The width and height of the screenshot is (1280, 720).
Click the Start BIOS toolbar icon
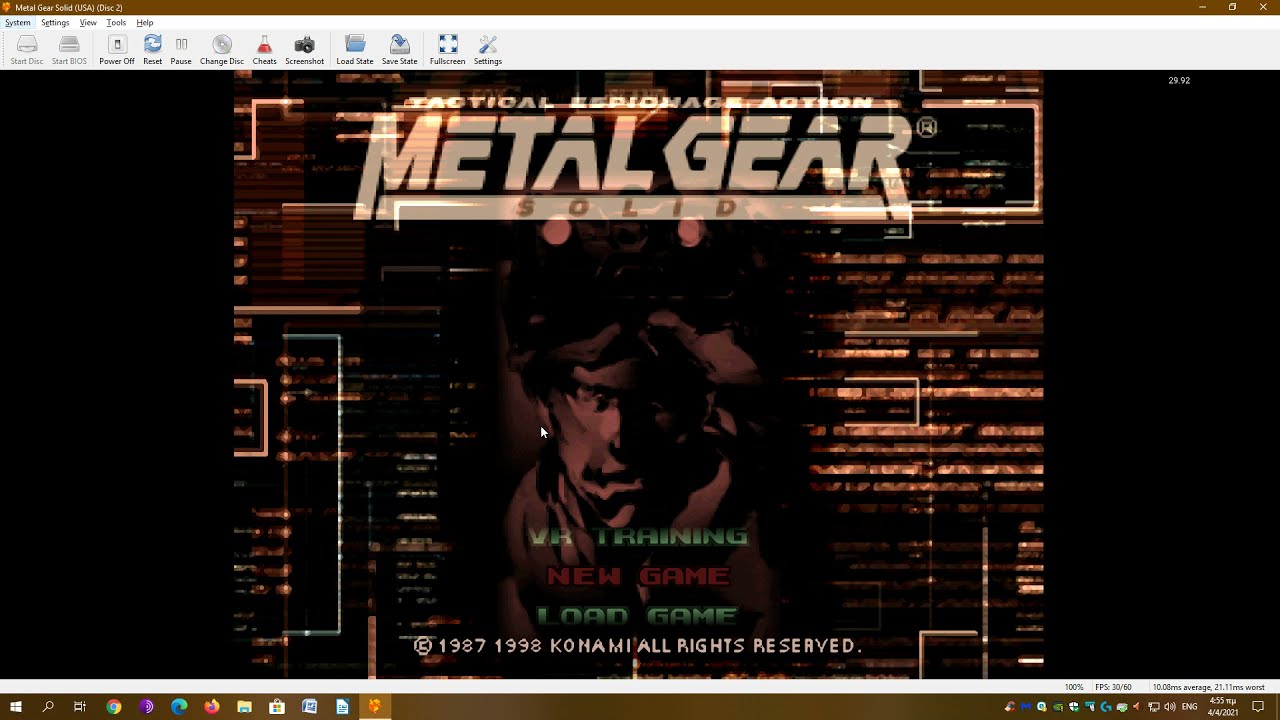69,50
